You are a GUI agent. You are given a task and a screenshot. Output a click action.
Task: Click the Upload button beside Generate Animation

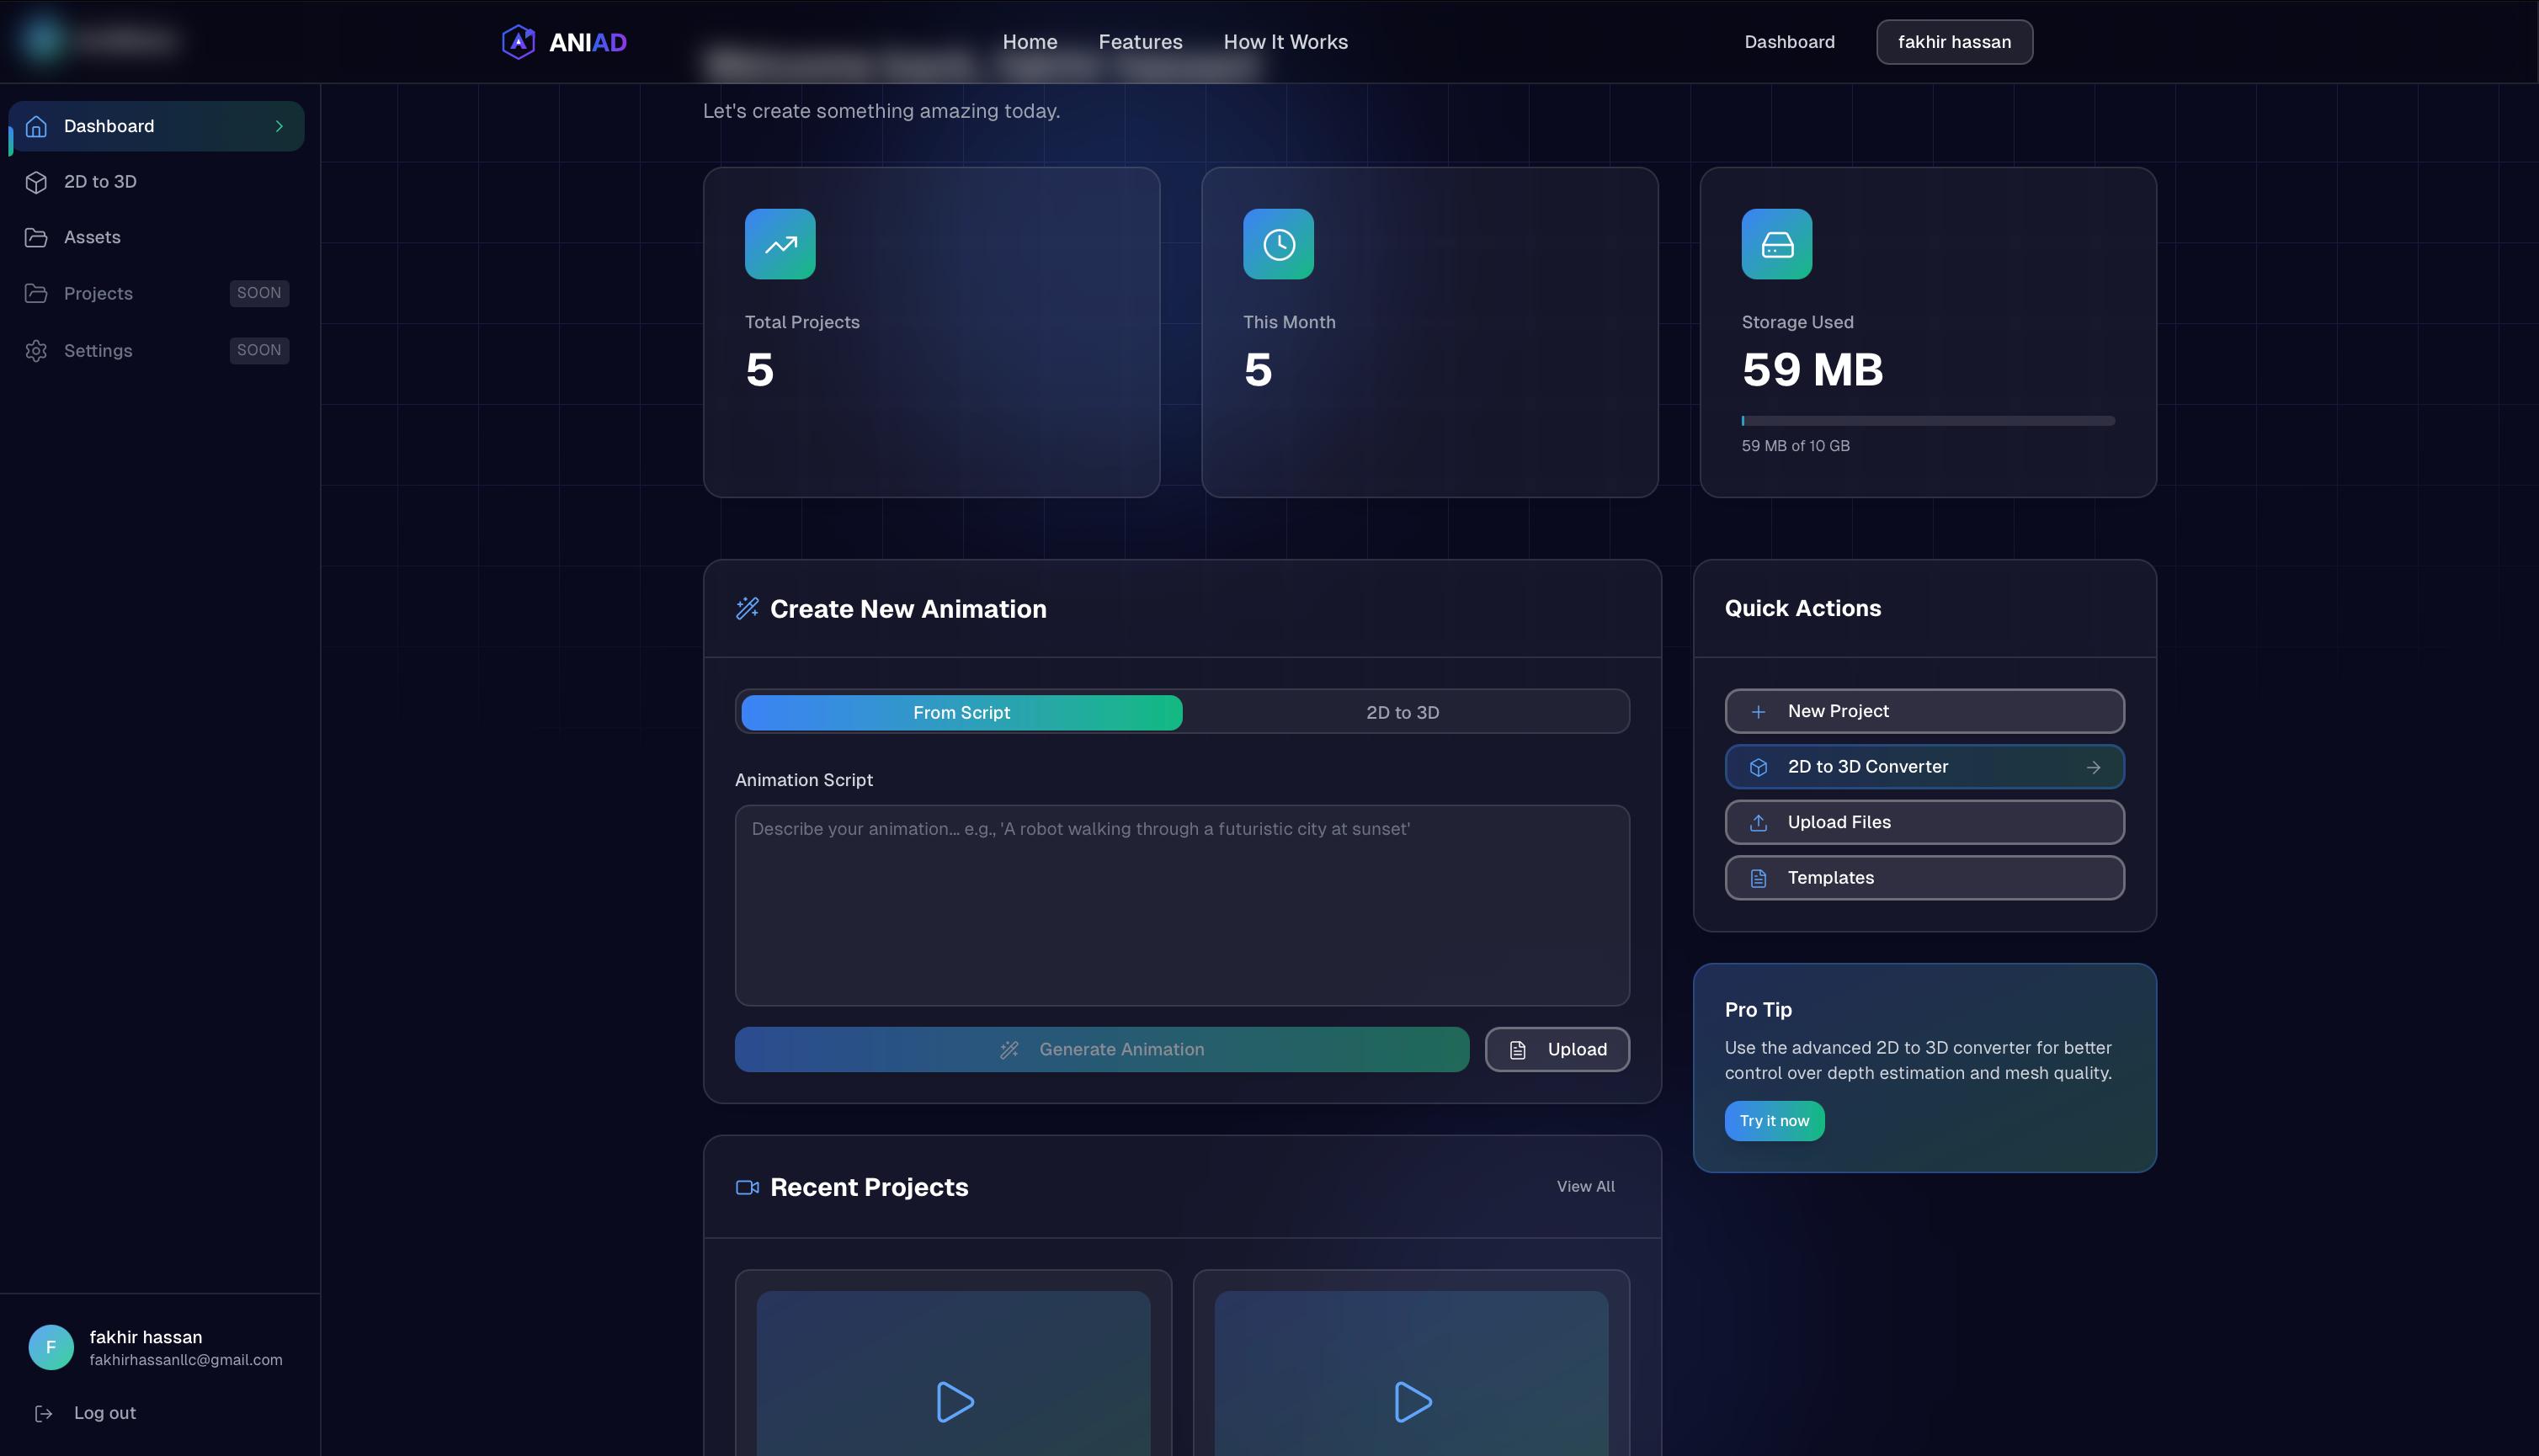click(1557, 1050)
